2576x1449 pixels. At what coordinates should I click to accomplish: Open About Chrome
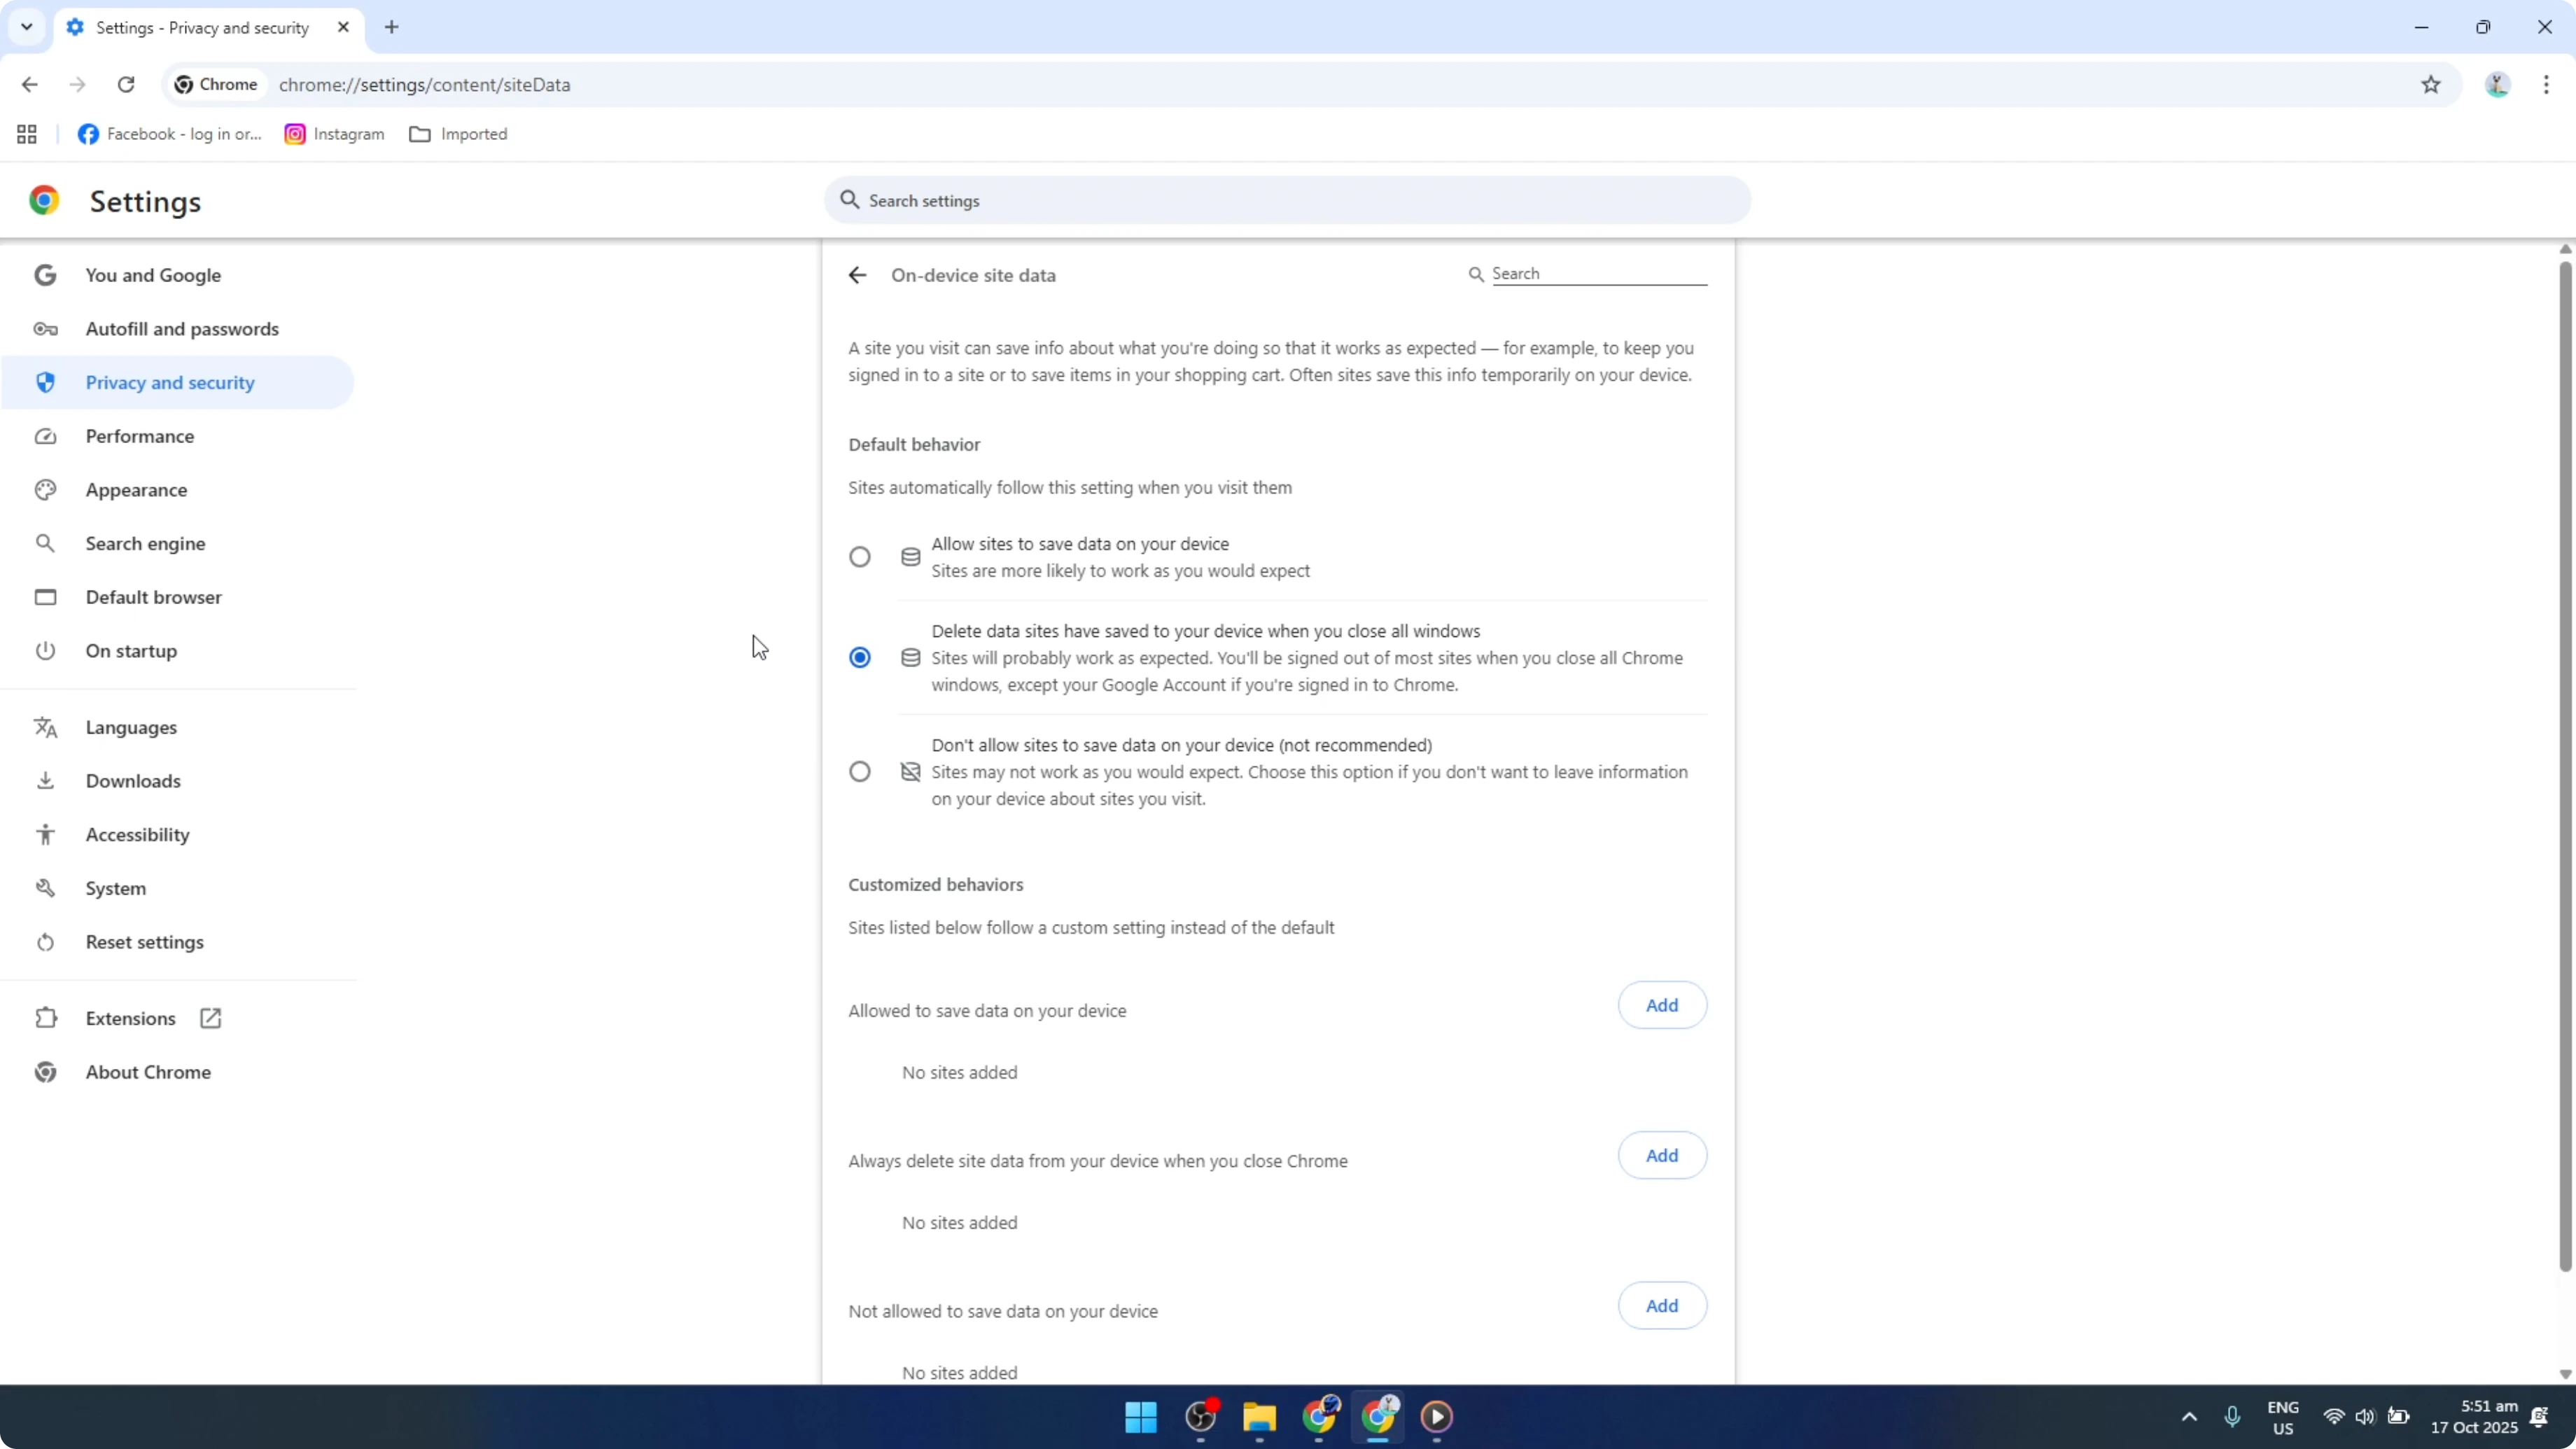coord(147,1072)
